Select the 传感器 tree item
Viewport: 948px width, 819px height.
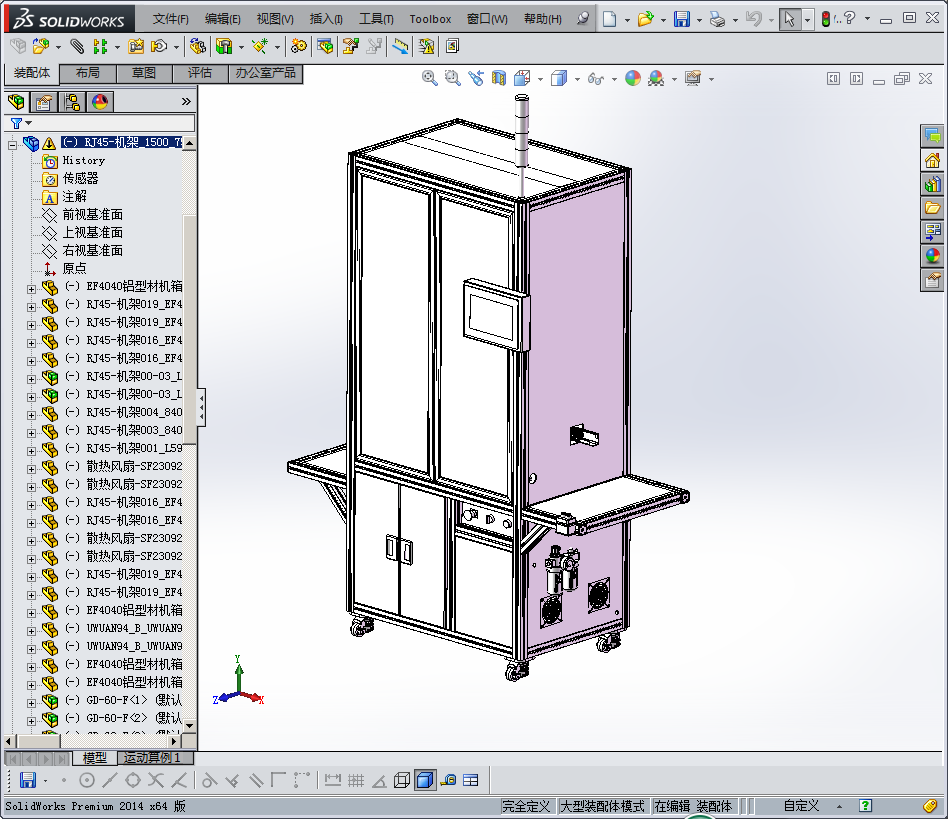(80, 178)
